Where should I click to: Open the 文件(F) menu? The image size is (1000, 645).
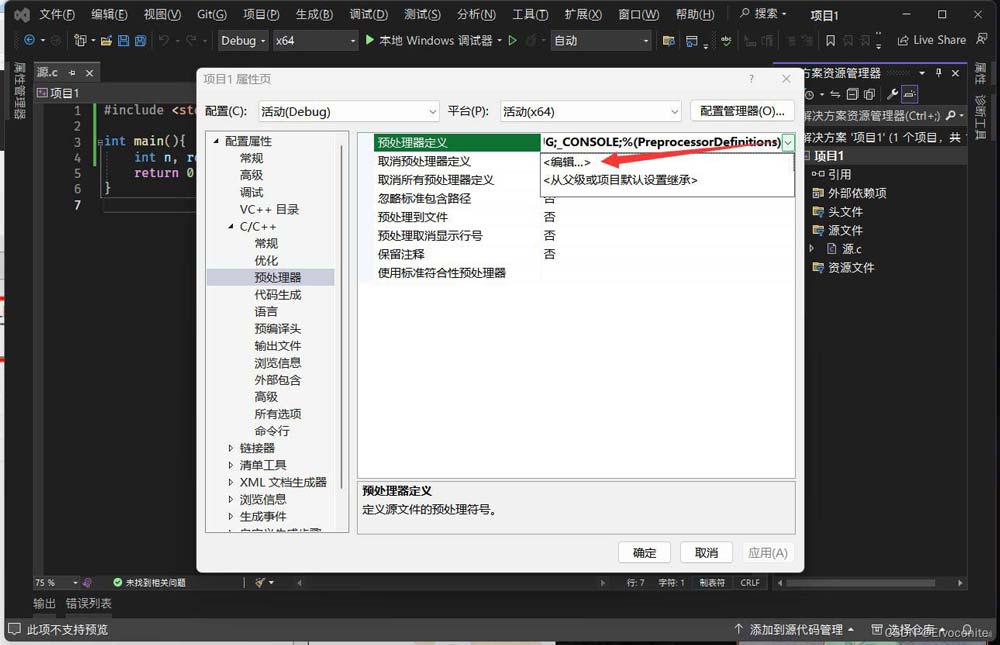click(57, 14)
